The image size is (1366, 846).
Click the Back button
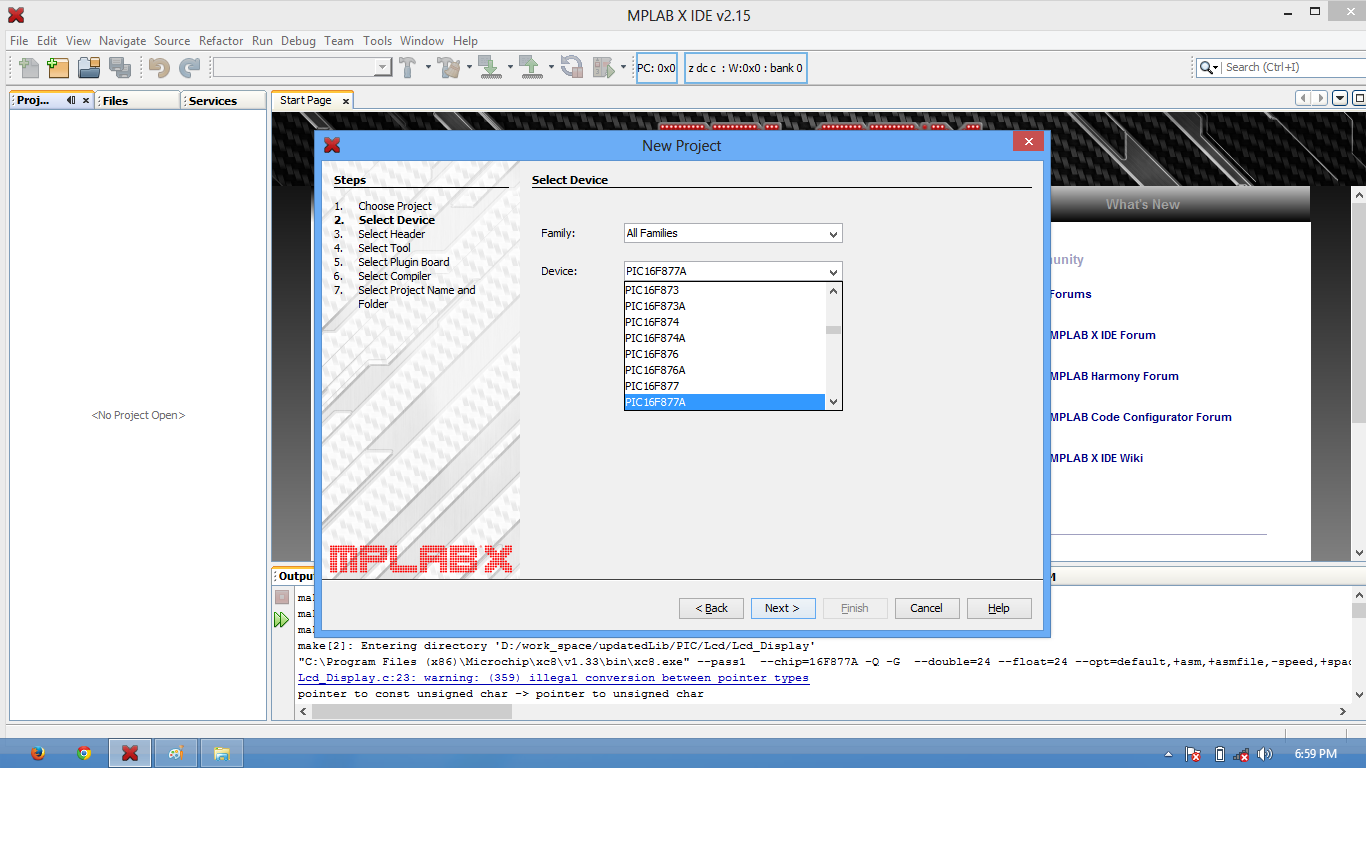(x=711, y=608)
